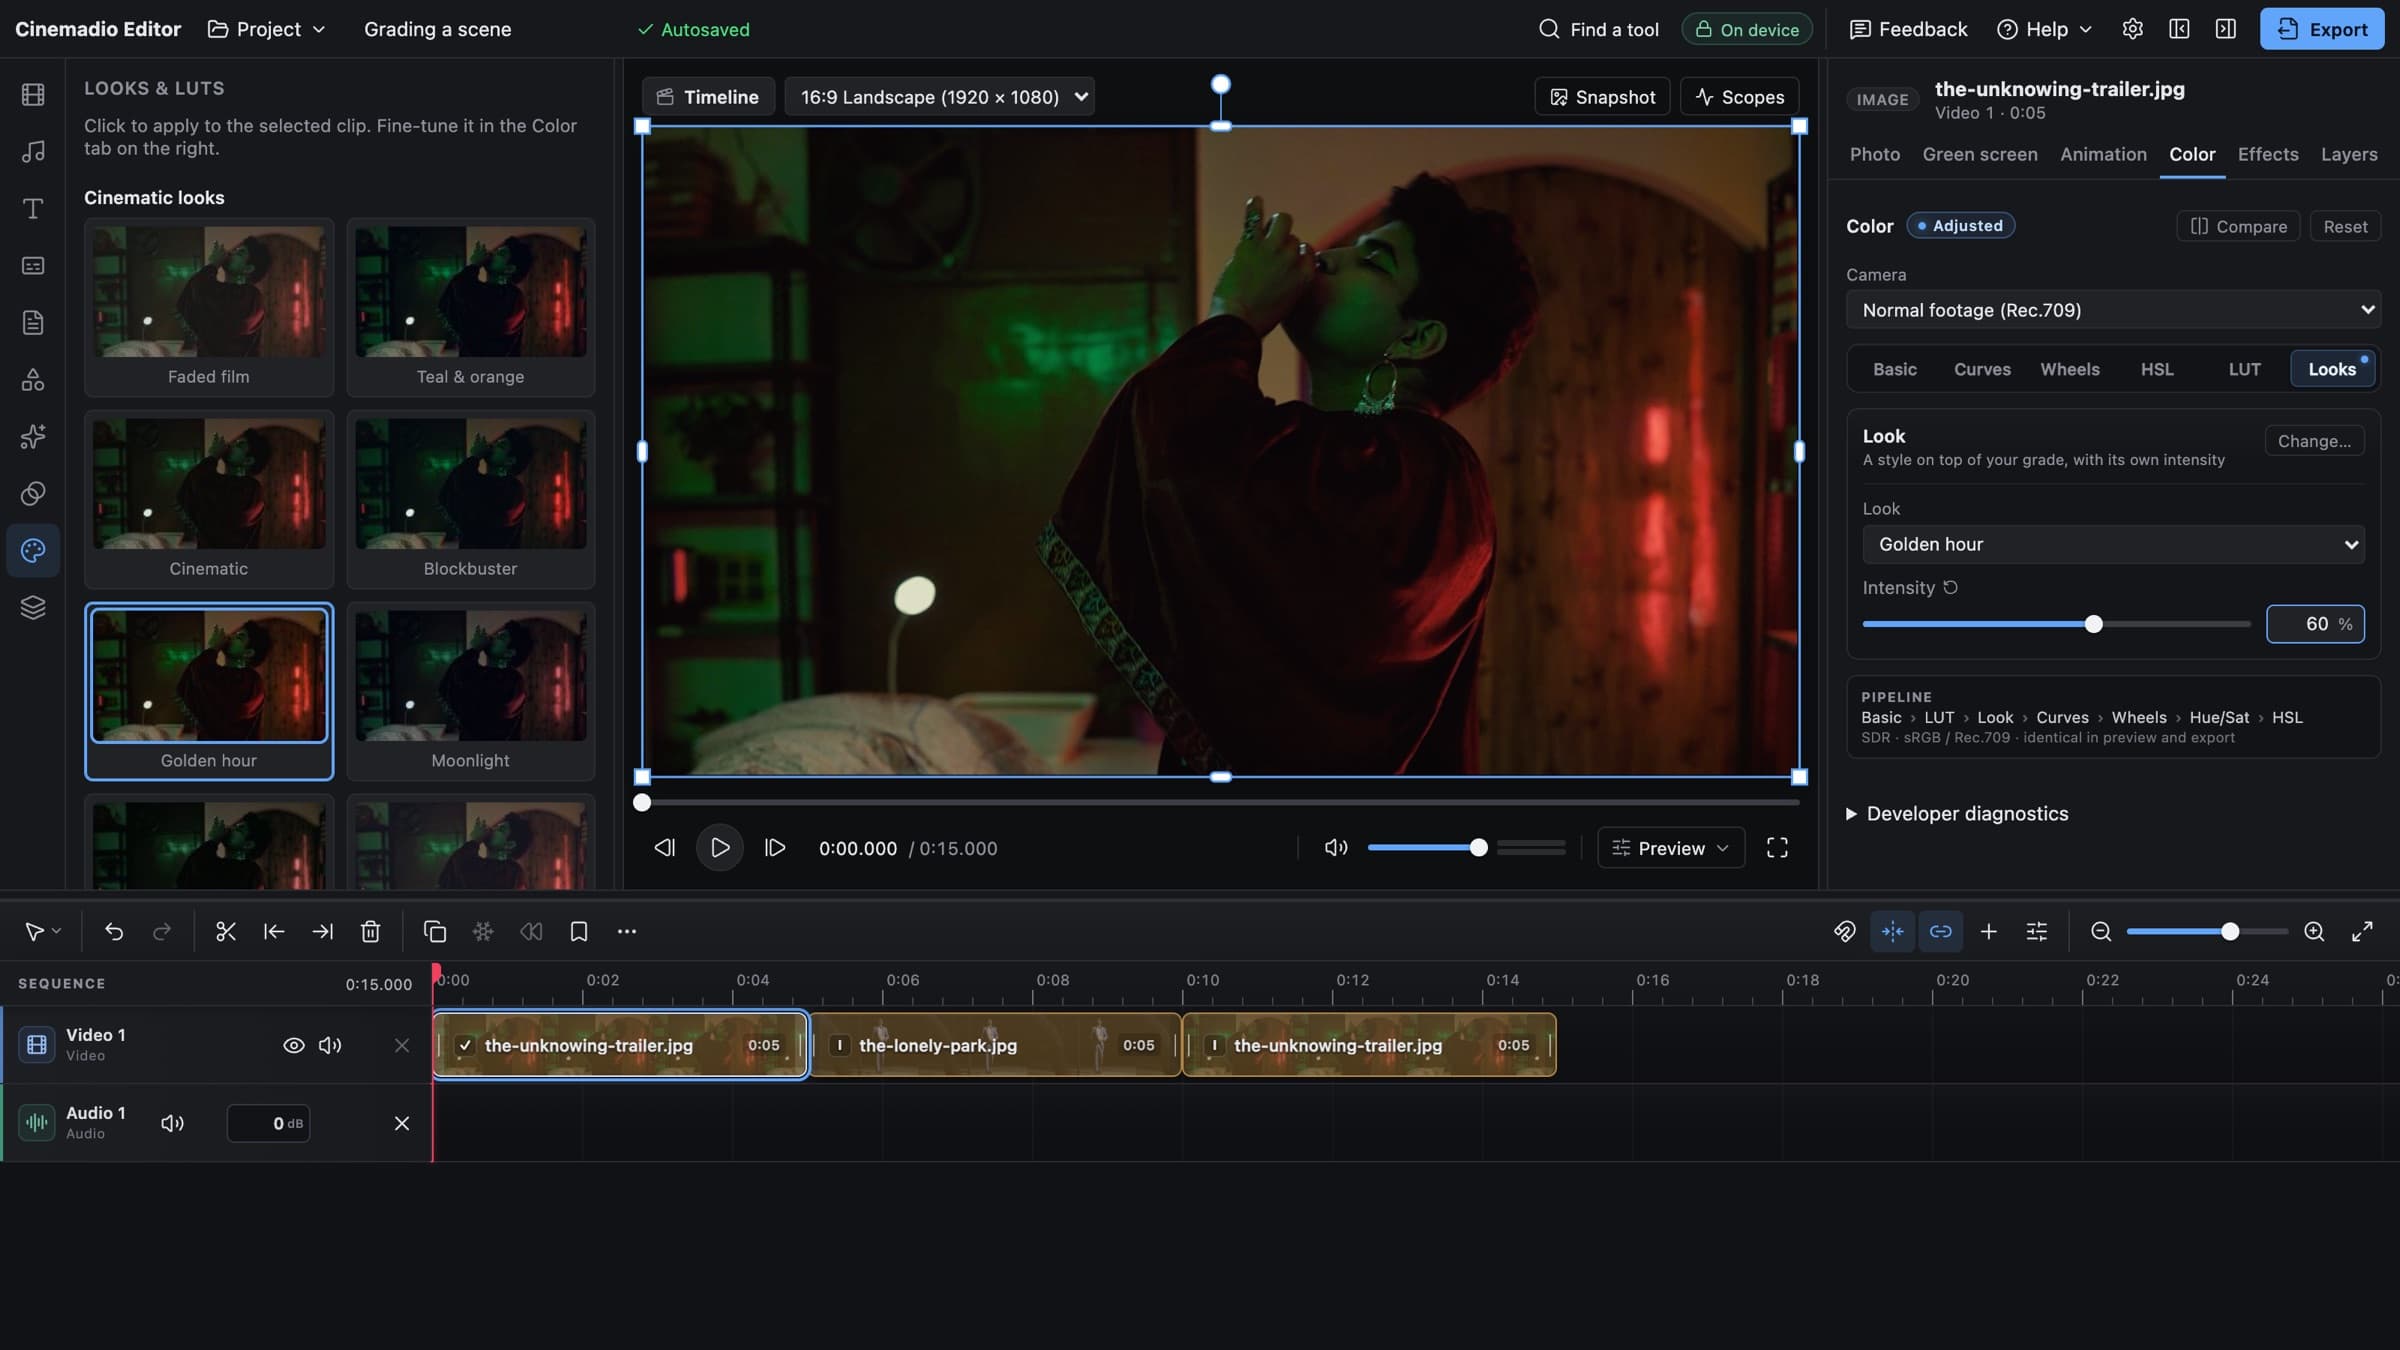The width and height of the screenshot is (2400, 1350).
Task: Click the Compare button
Action: 2238,227
